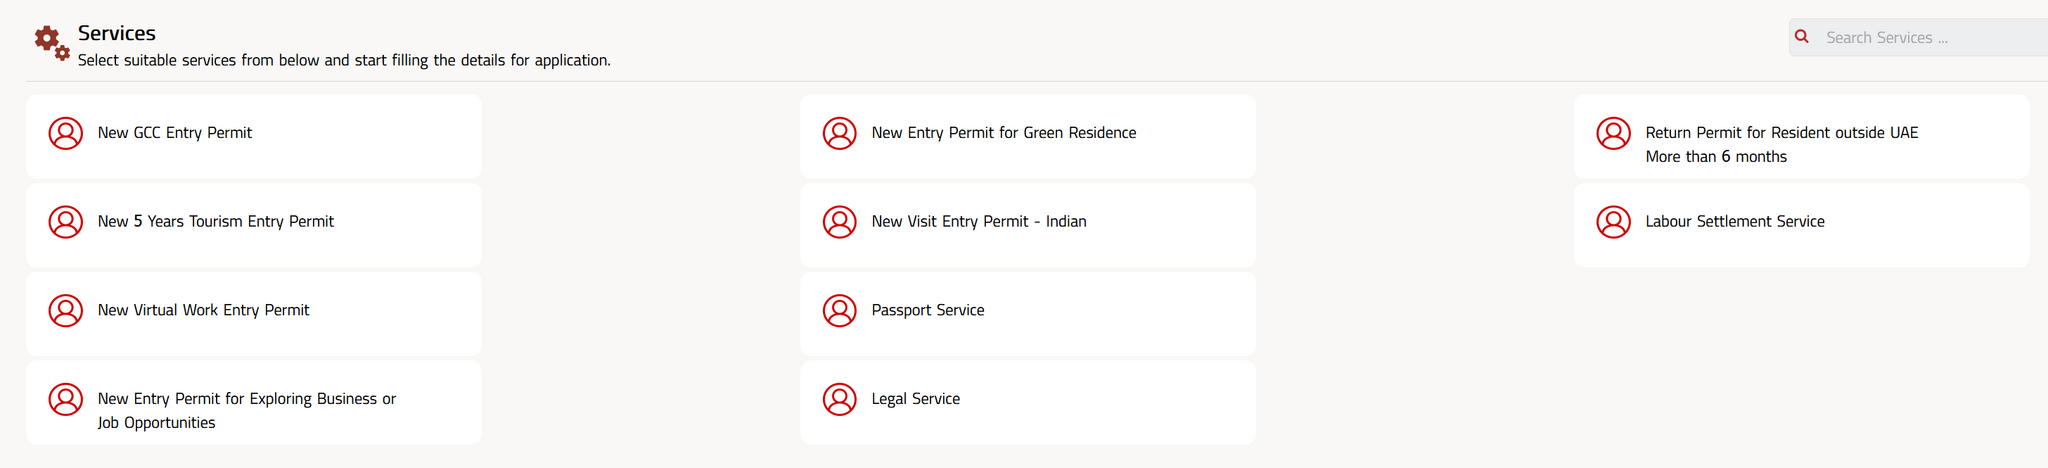Click the Passport Service user icon

(x=840, y=311)
